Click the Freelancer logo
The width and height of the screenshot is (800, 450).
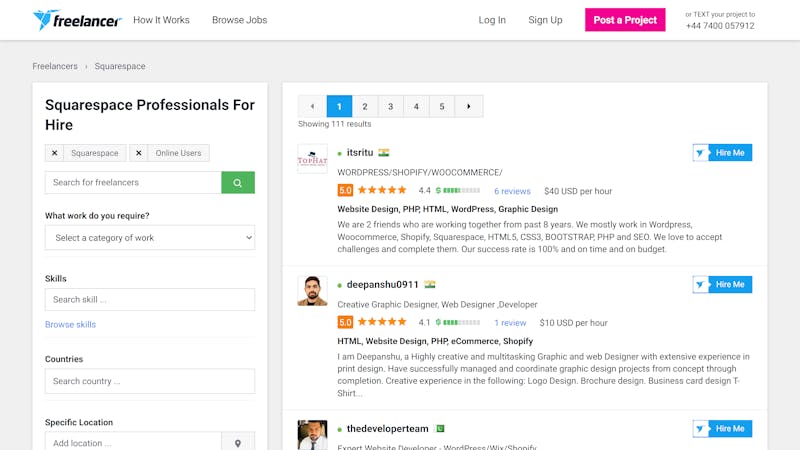pyautogui.click(x=77, y=20)
